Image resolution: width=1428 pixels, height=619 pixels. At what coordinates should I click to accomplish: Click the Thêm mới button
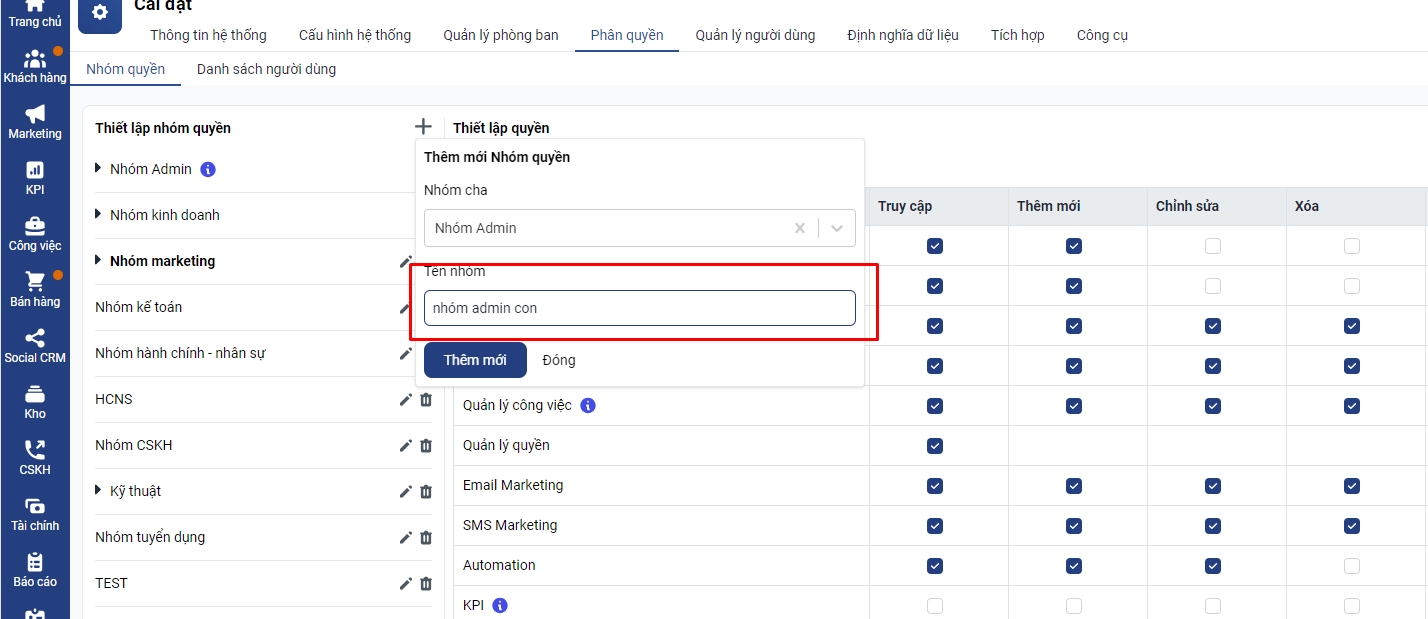coord(475,360)
